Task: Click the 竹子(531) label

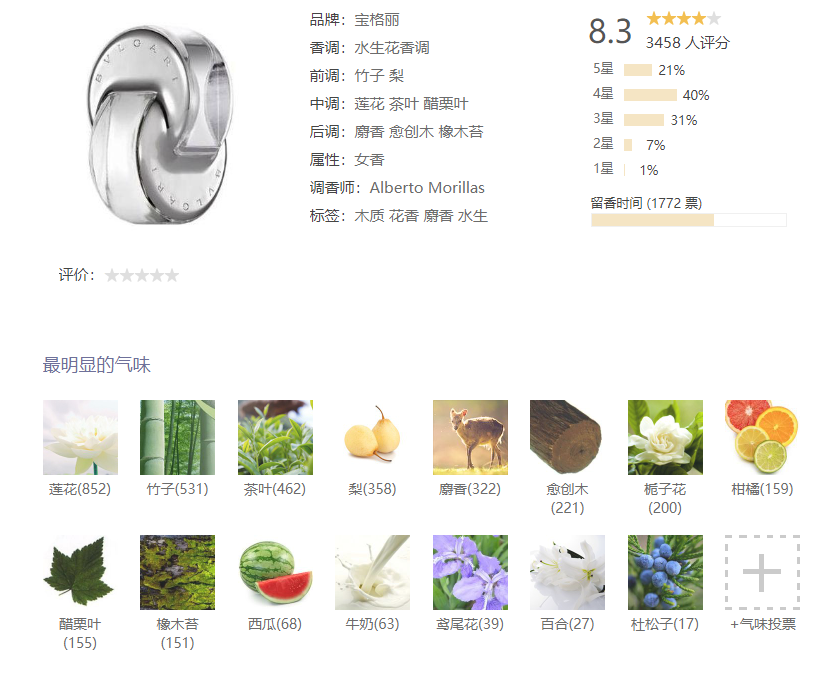Action: coord(177,489)
